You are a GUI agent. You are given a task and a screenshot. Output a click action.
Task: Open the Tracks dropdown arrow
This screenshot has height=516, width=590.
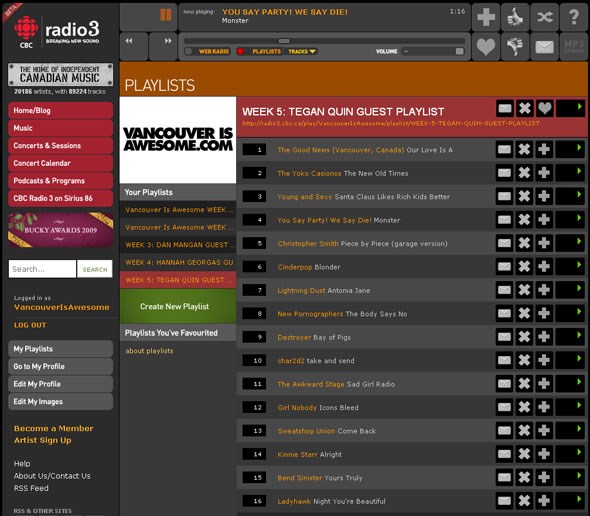pos(312,51)
